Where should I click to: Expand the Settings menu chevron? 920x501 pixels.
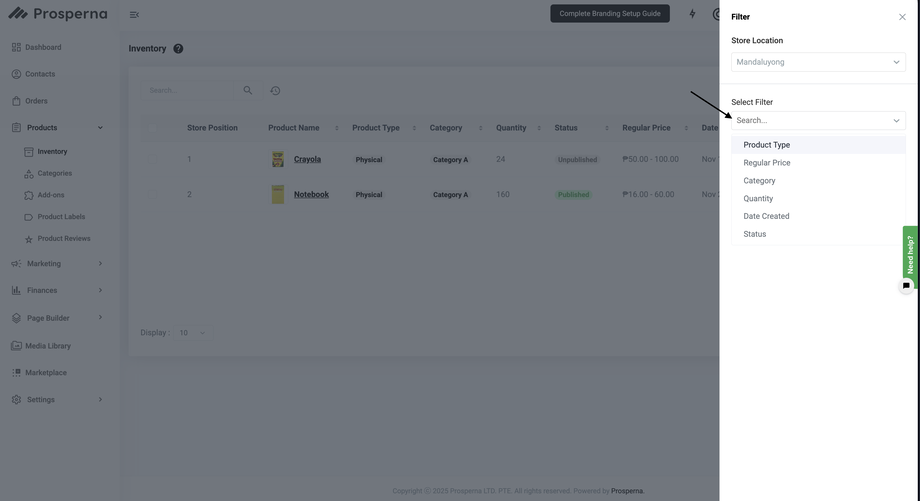tap(100, 400)
